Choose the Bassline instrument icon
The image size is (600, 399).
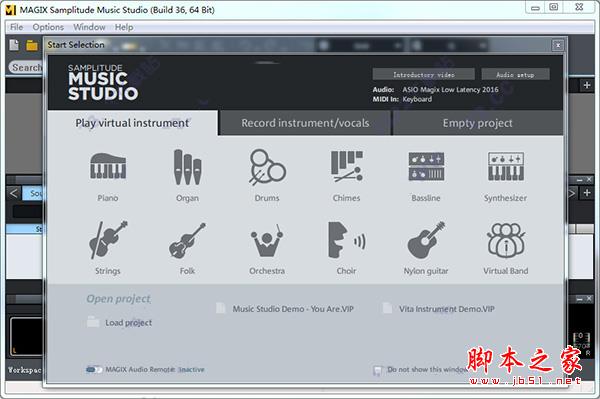coord(426,166)
